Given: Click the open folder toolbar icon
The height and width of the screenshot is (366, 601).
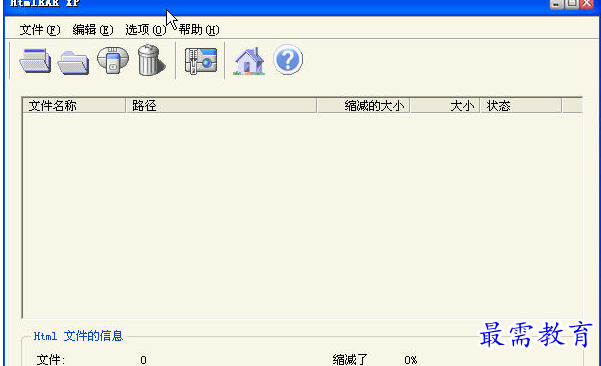Looking at the screenshot, I should (x=73, y=62).
